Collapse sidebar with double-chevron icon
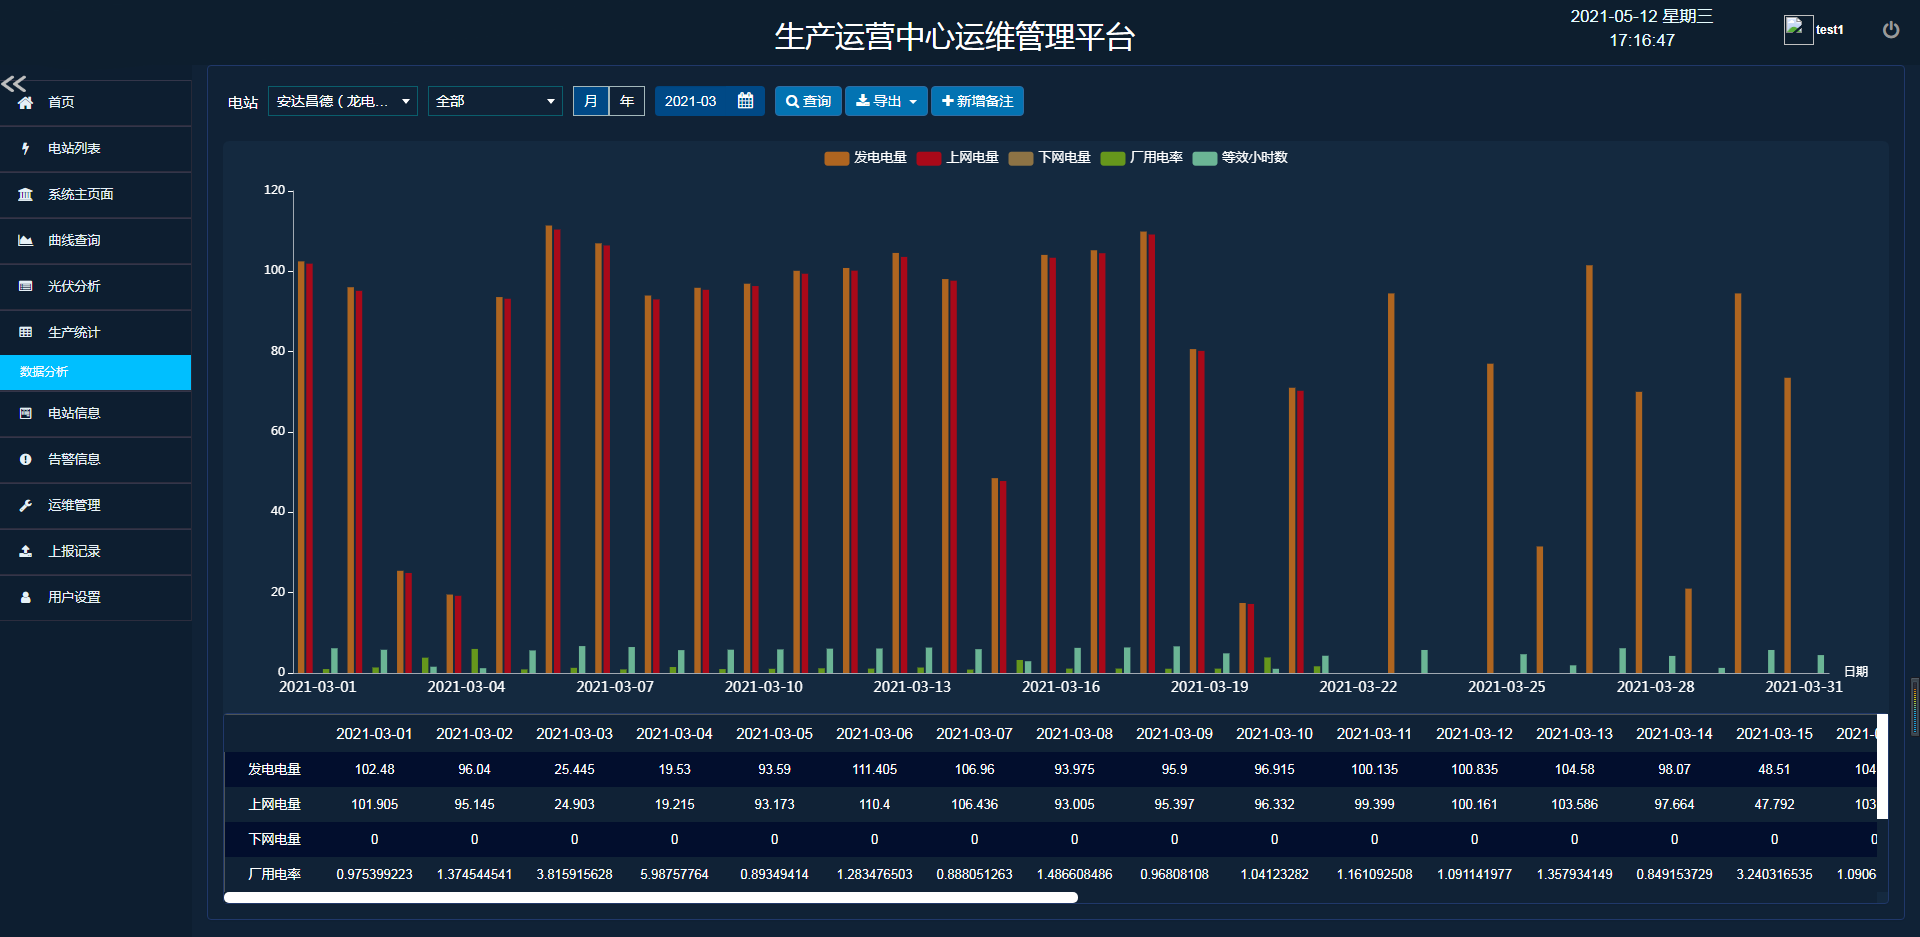The height and width of the screenshot is (937, 1920). 14,84
